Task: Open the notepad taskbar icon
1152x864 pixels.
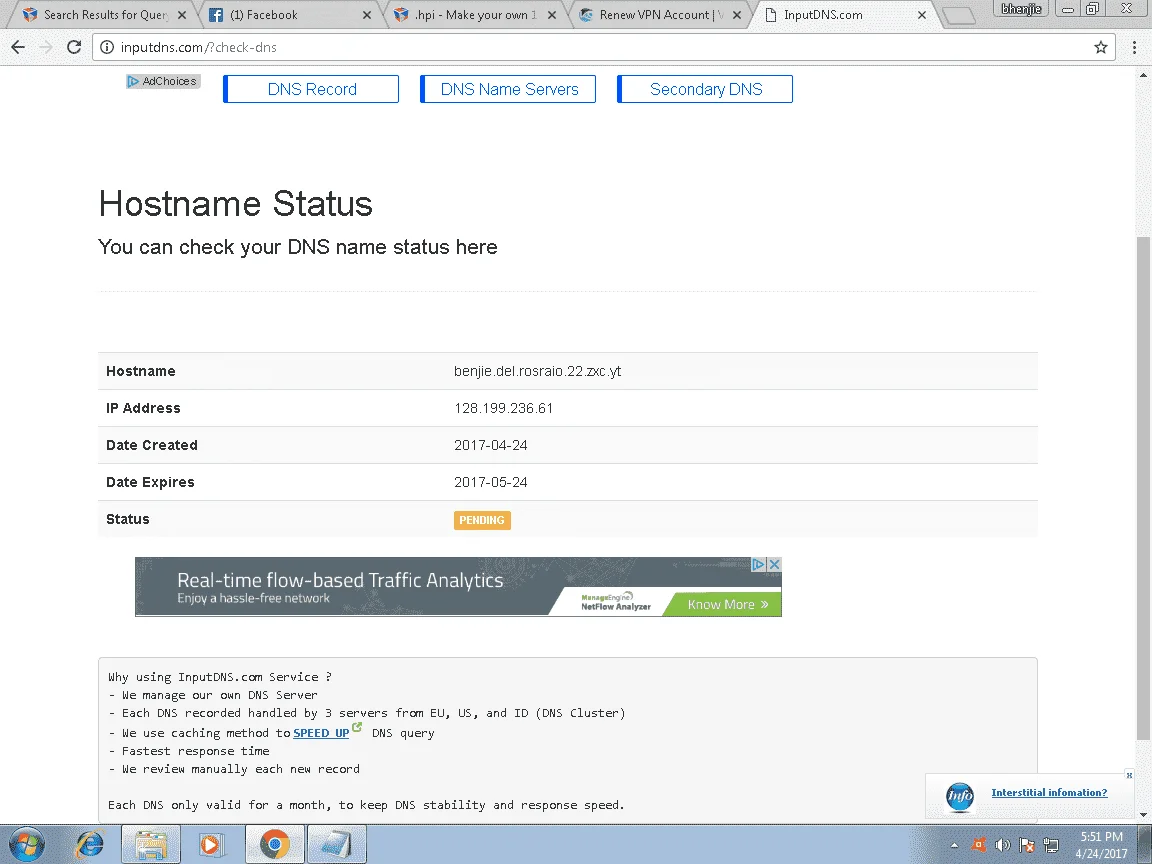Action: 336,845
